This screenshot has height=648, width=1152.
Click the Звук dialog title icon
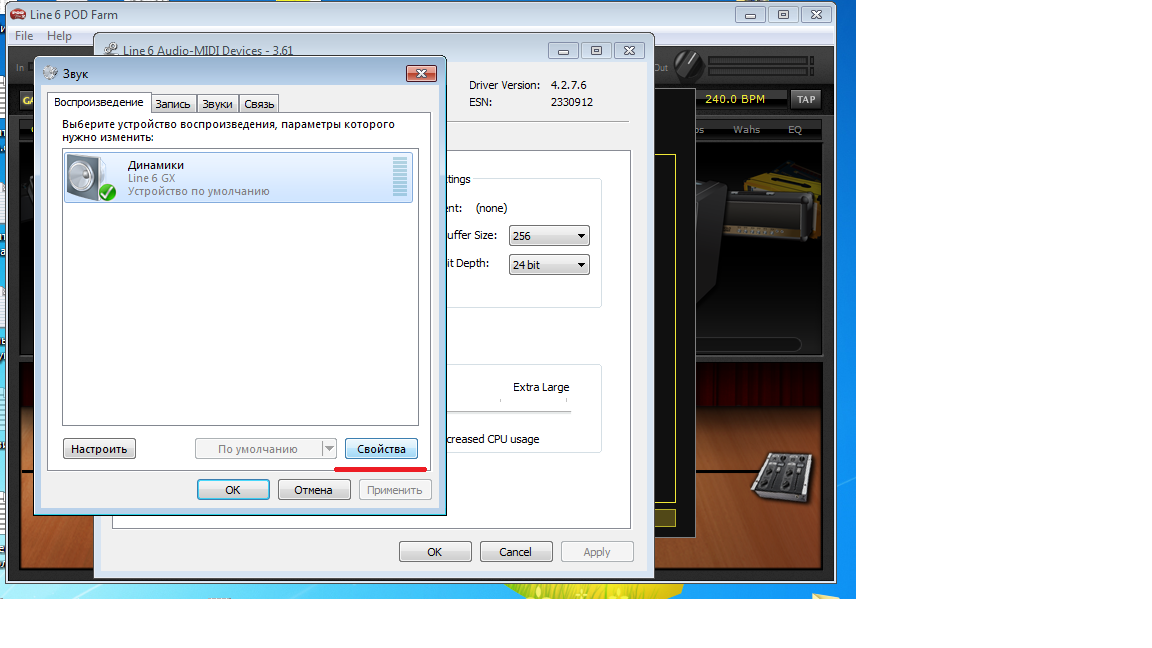pos(50,73)
